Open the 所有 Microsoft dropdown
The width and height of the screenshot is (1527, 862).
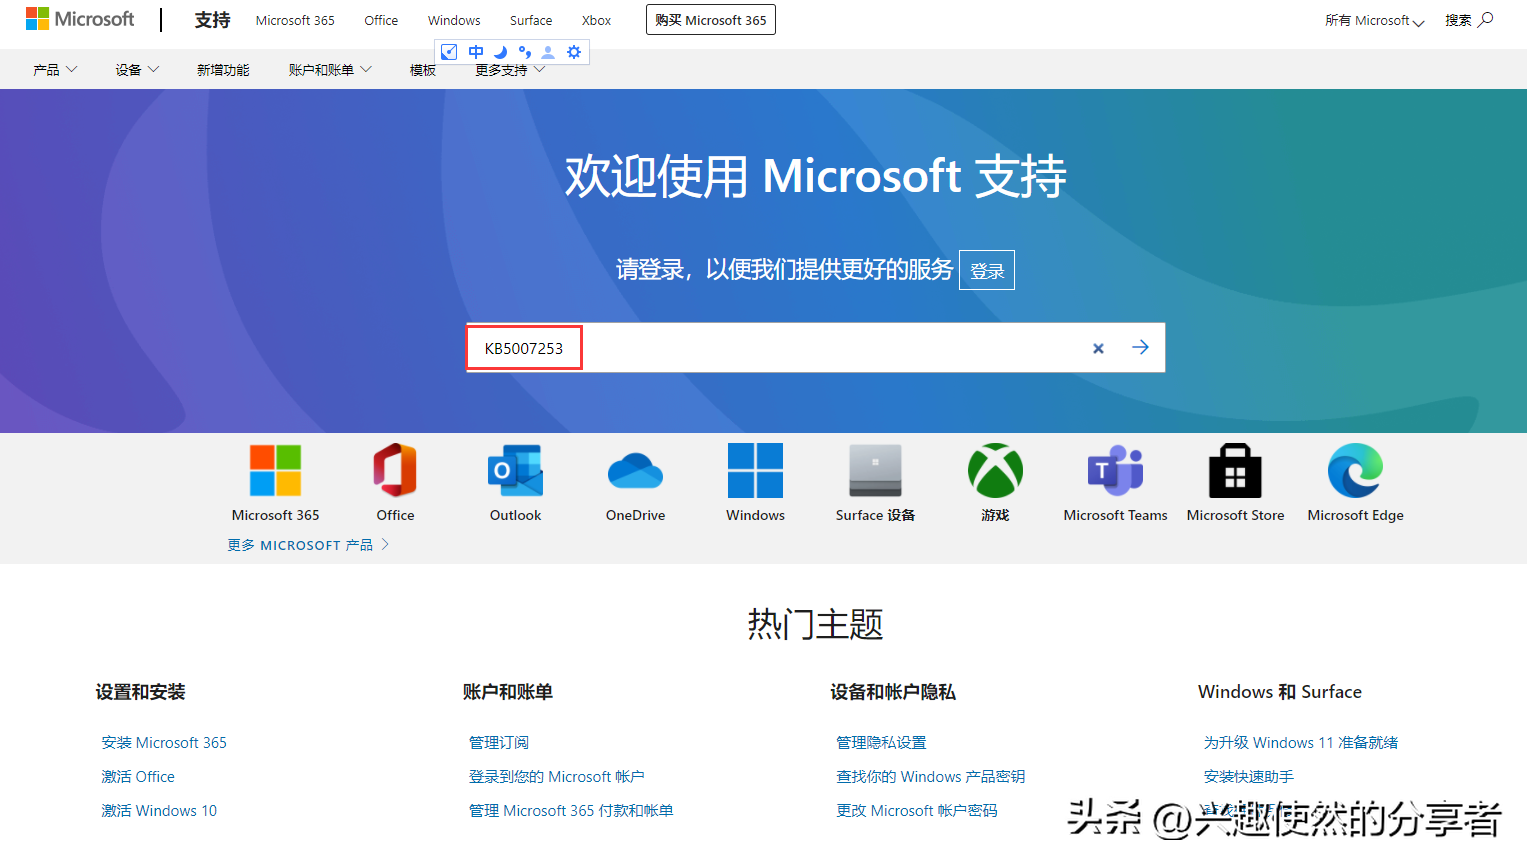tap(1374, 21)
